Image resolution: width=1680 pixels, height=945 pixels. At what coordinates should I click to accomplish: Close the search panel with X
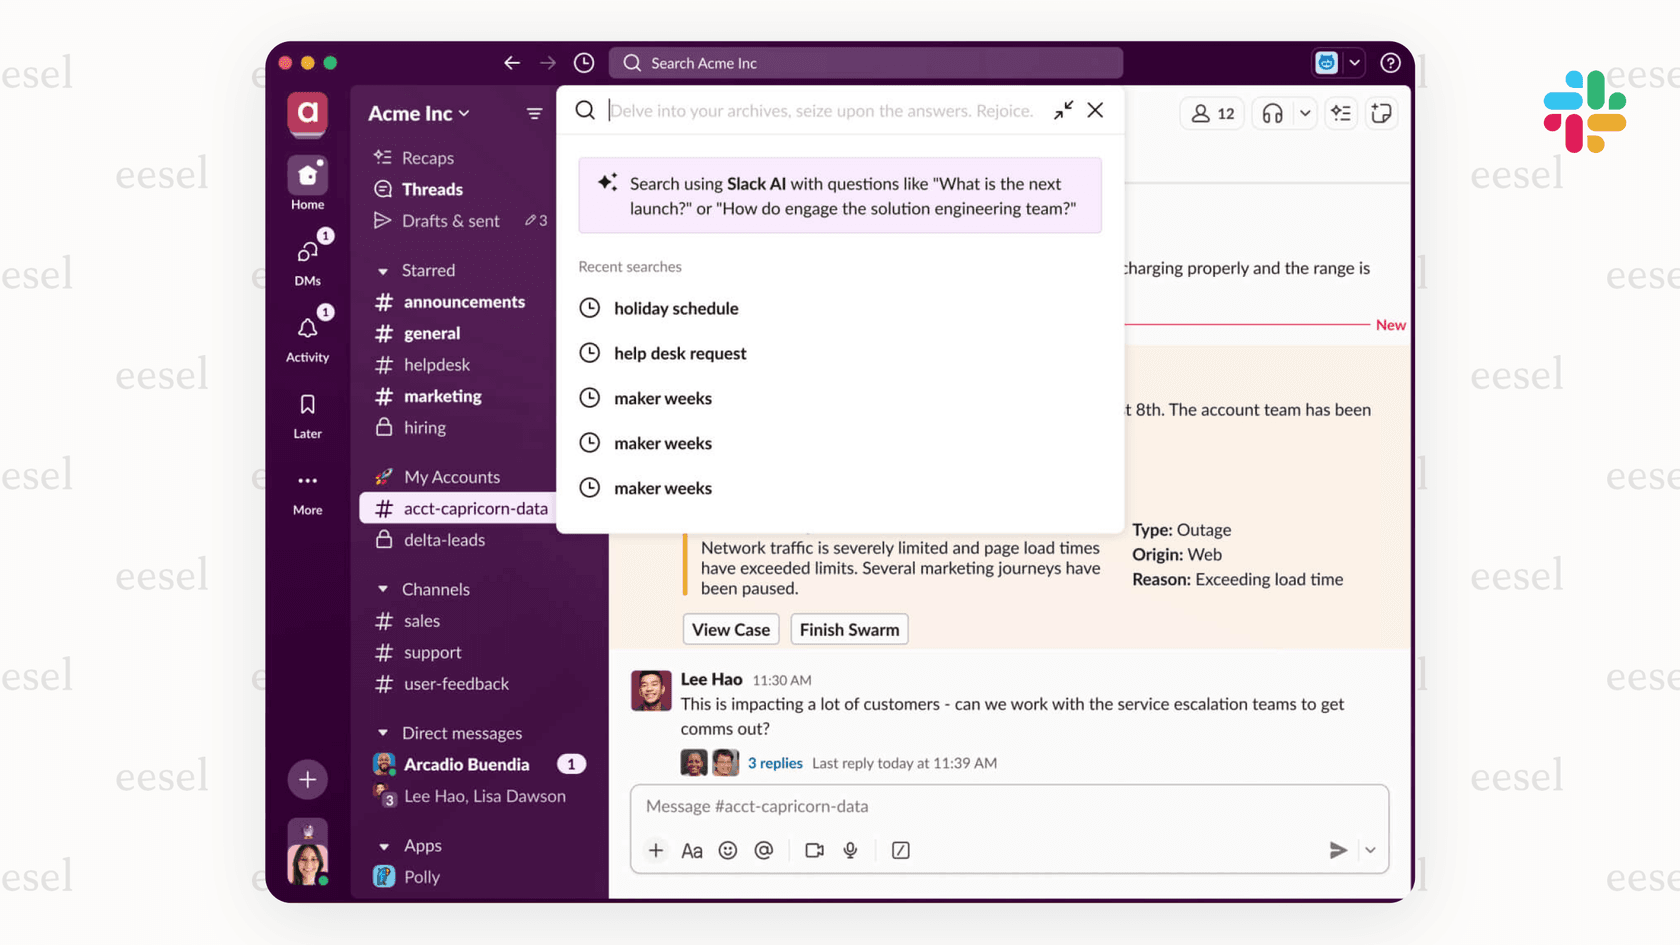tap(1096, 110)
